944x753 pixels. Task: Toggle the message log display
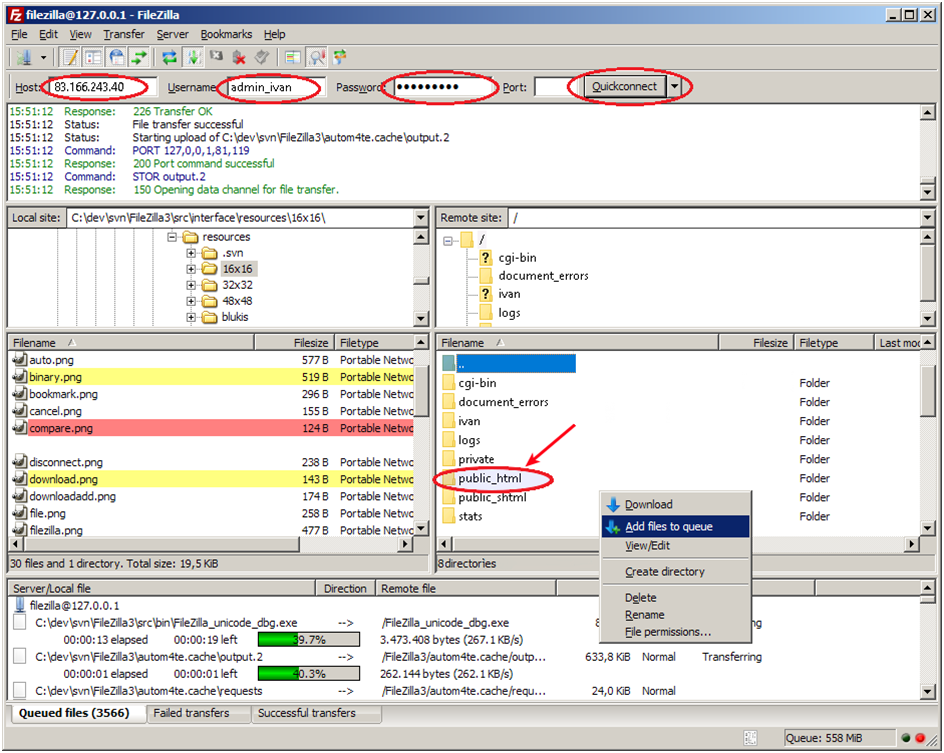point(70,58)
